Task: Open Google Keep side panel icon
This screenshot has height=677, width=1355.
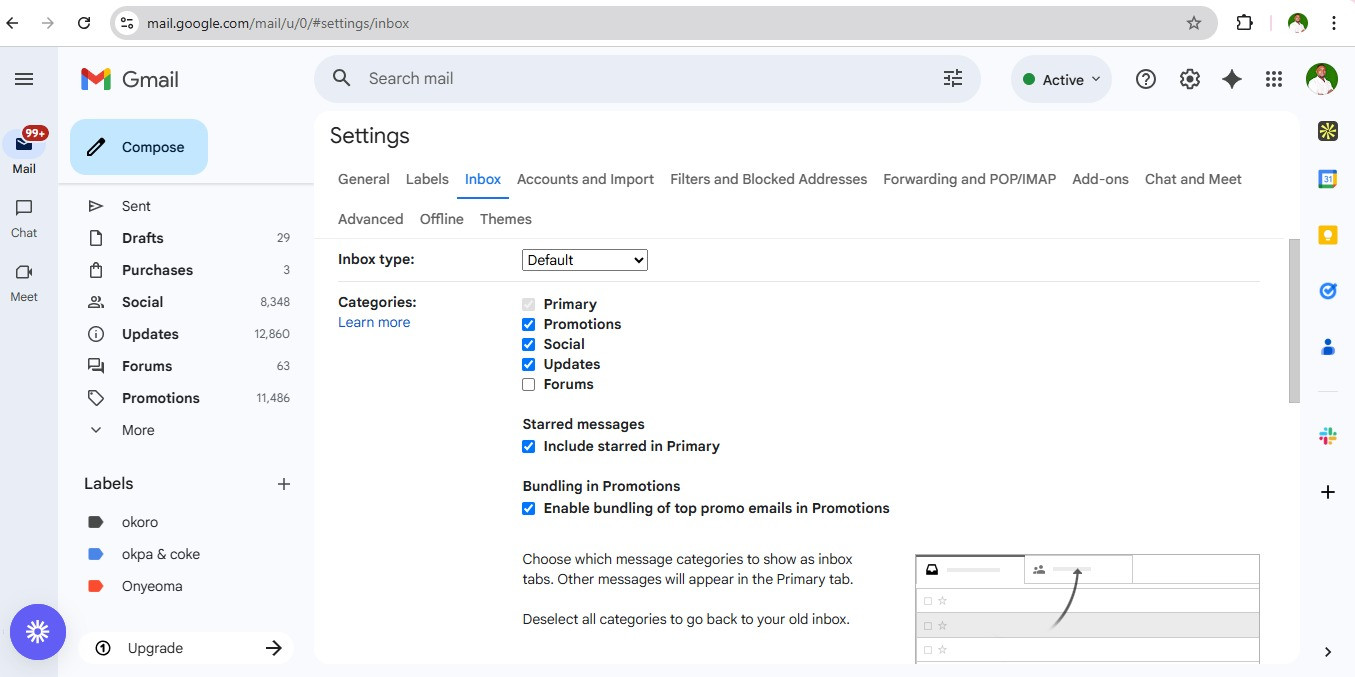Action: pyautogui.click(x=1328, y=235)
